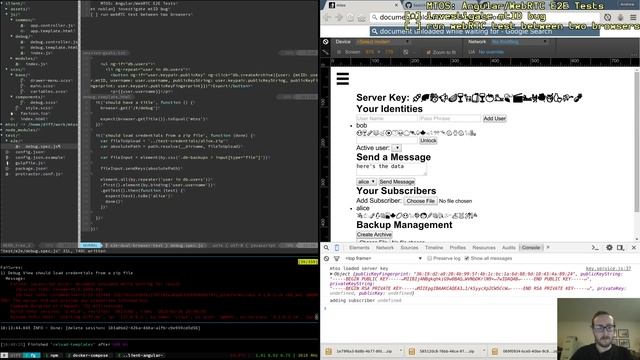Click the Create Archive button
Viewport: 640px width, 360px height.
[x=374, y=235]
